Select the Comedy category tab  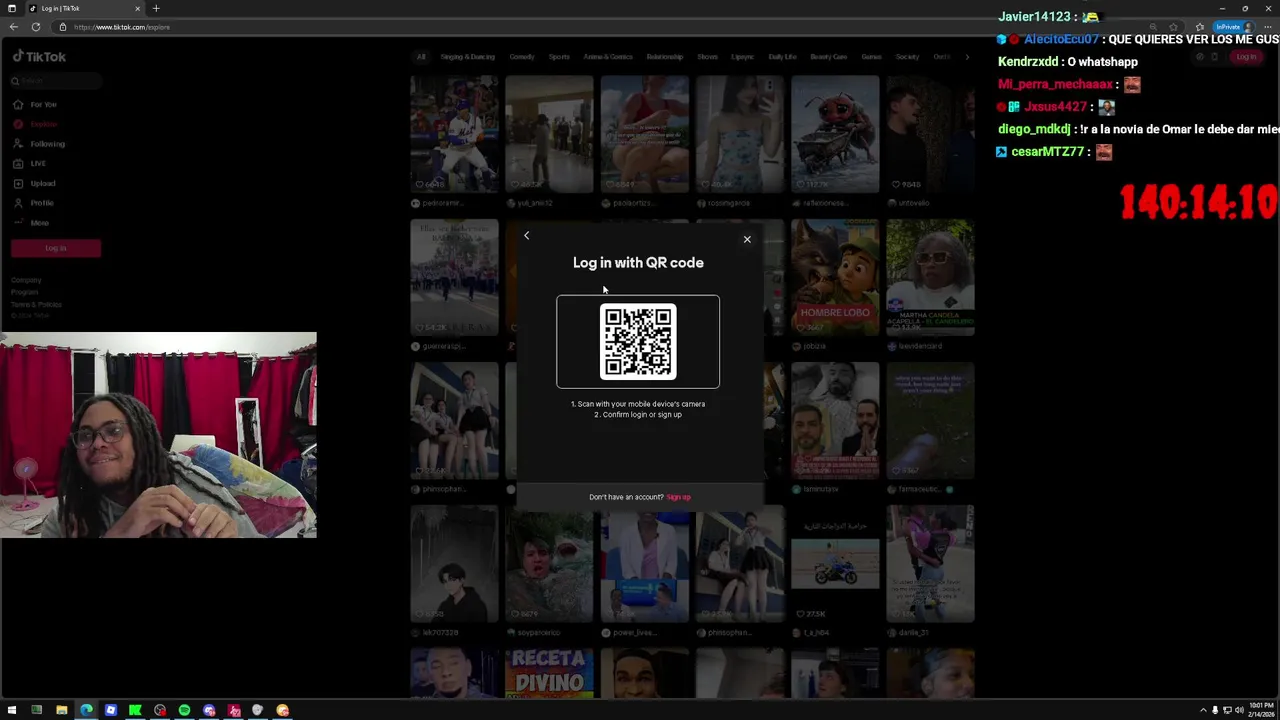pos(521,57)
